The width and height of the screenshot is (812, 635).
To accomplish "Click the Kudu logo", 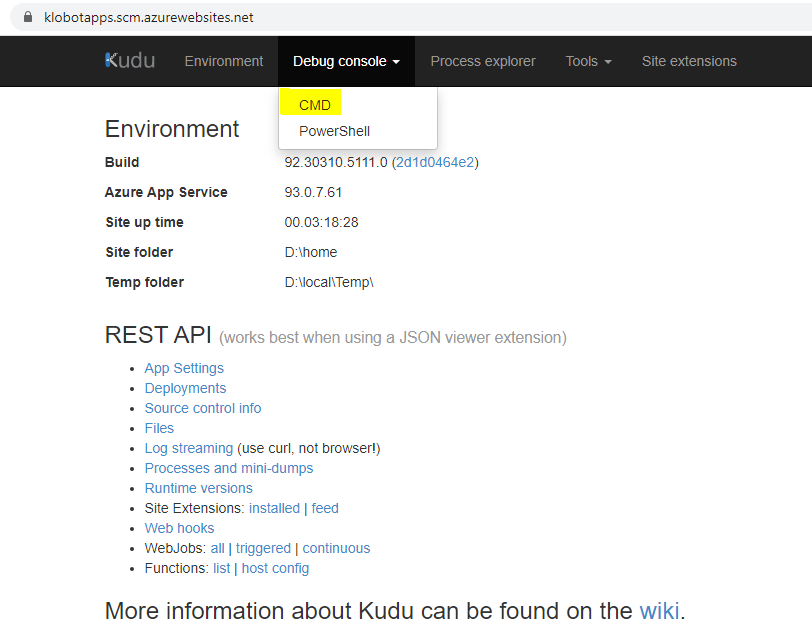I will click(x=129, y=61).
